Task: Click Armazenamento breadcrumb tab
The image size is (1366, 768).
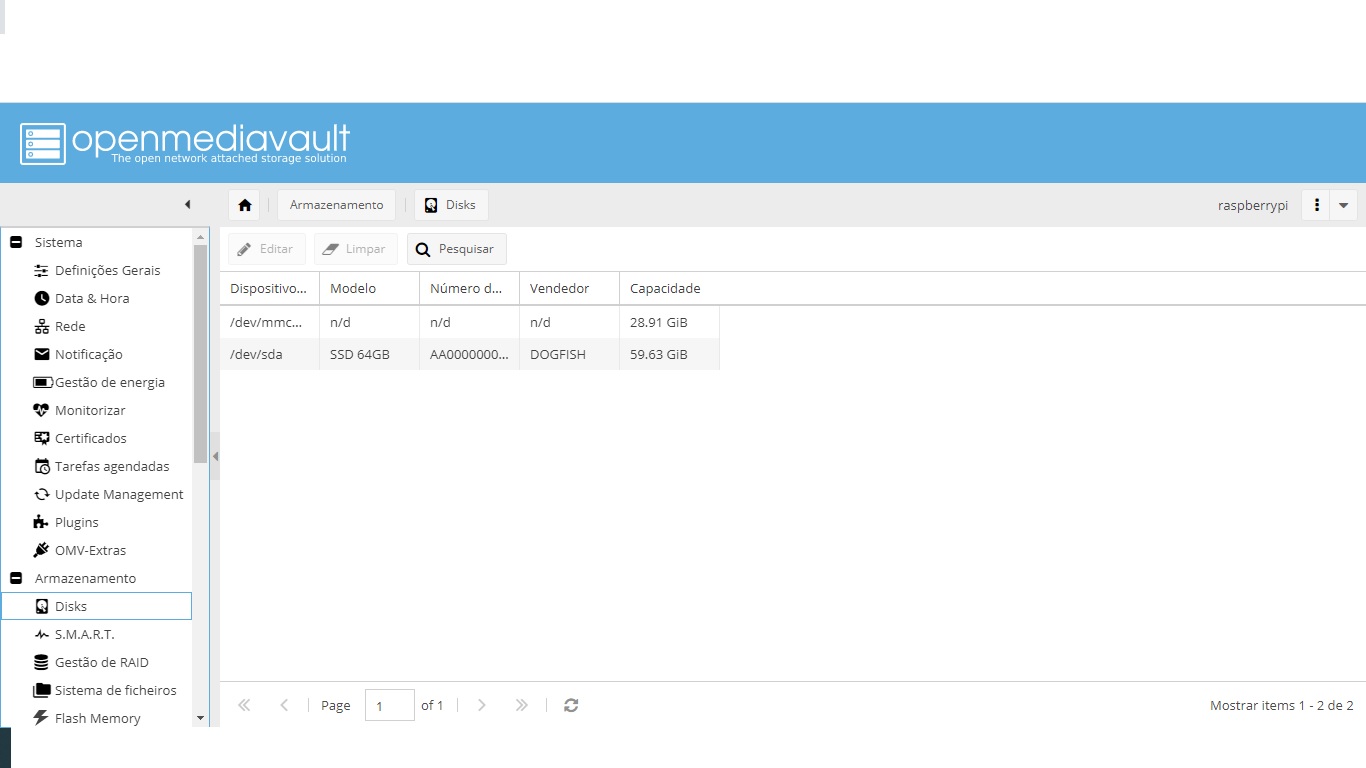Action: coord(336,205)
